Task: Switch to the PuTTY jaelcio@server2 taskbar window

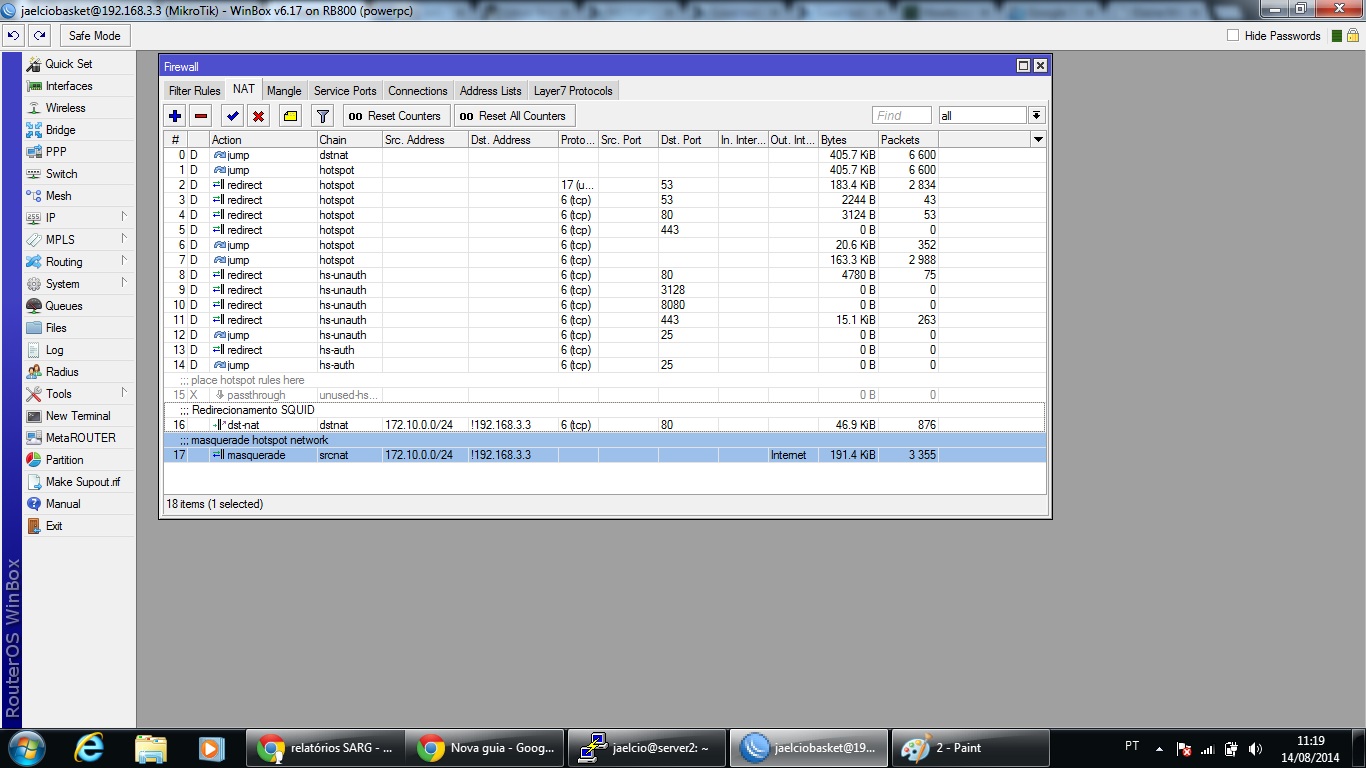Action: pos(647,748)
